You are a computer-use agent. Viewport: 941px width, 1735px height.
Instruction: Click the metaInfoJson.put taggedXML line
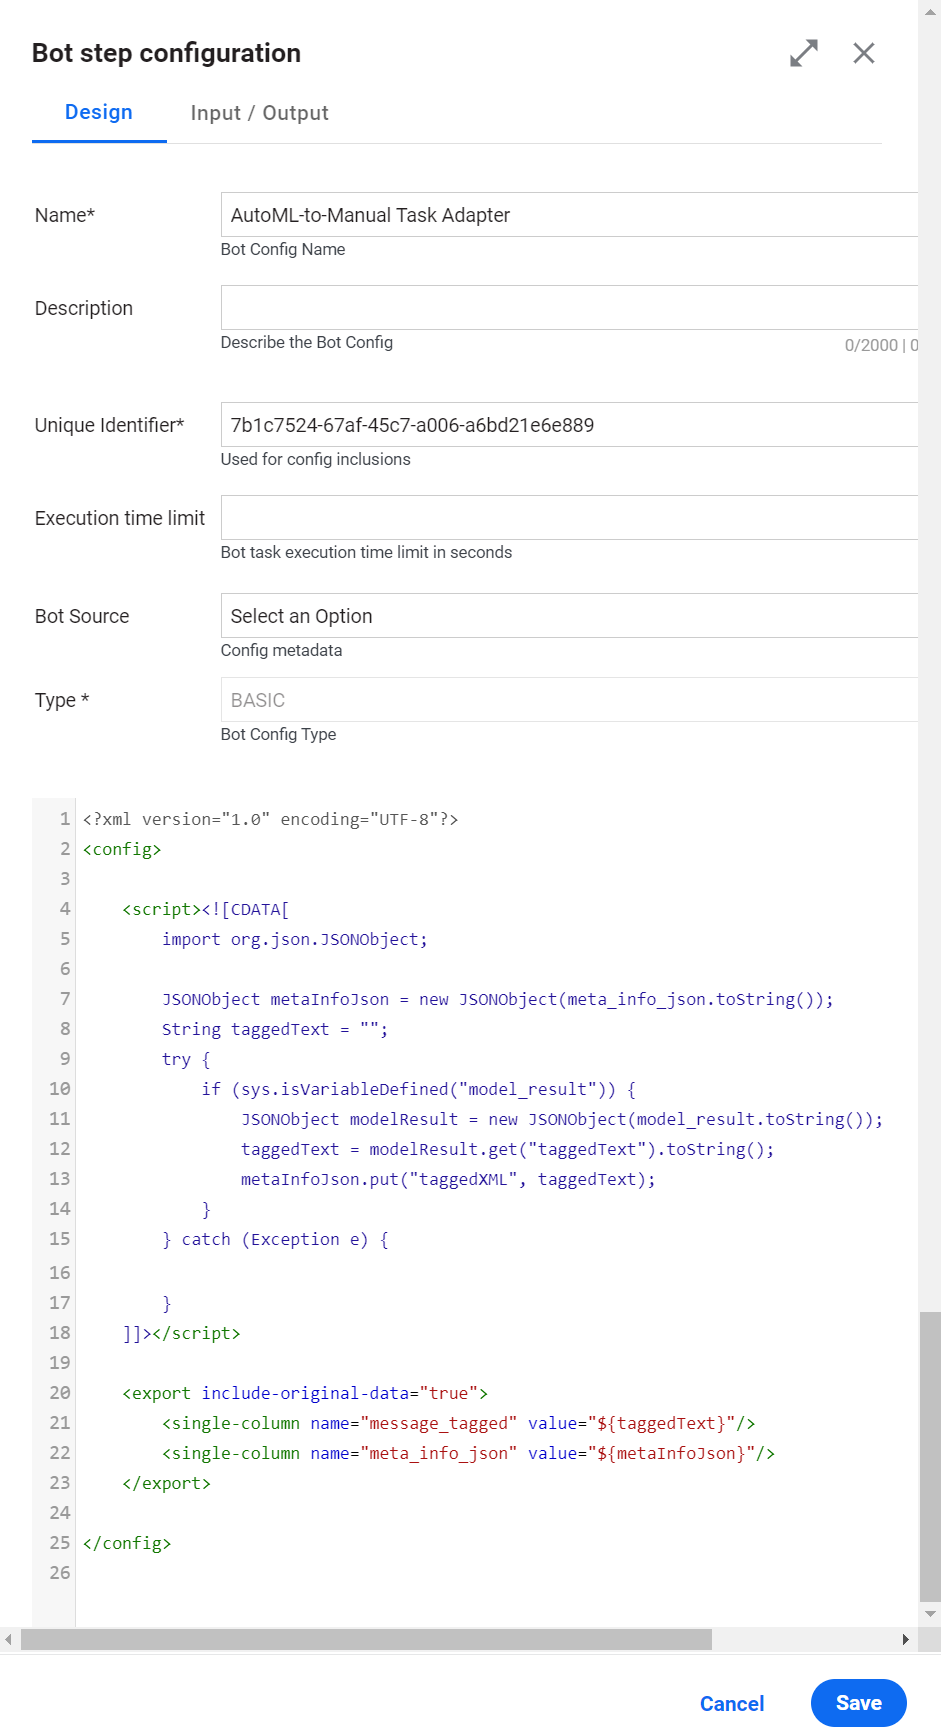coord(448,1179)
